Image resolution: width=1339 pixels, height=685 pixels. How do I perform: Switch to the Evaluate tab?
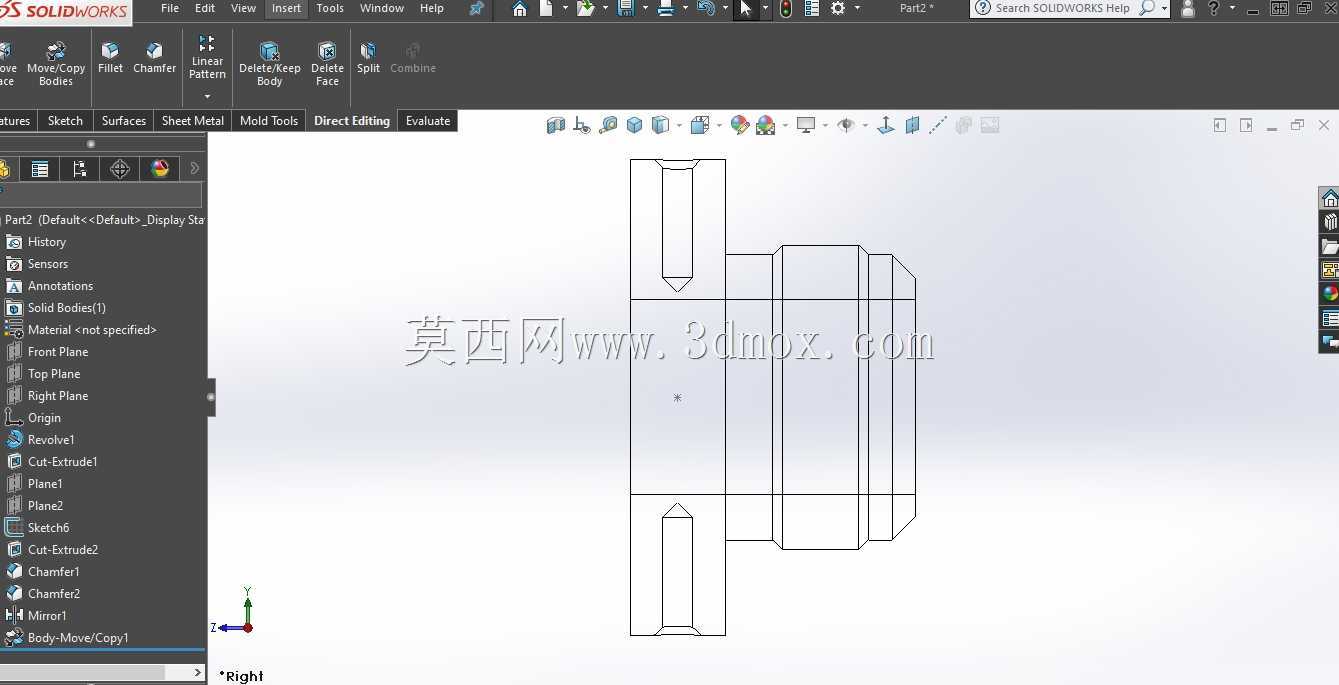click(428, 121)
